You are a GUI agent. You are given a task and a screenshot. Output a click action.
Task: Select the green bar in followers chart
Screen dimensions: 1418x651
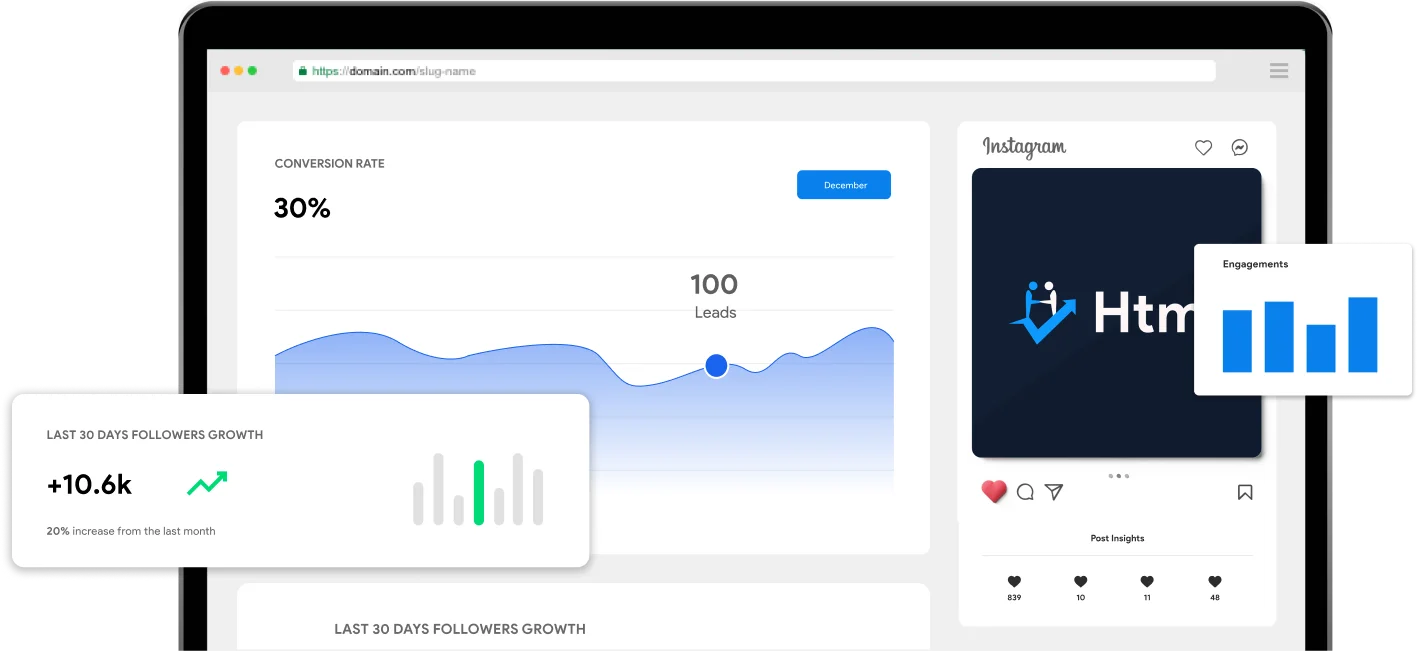pos(479,493)
